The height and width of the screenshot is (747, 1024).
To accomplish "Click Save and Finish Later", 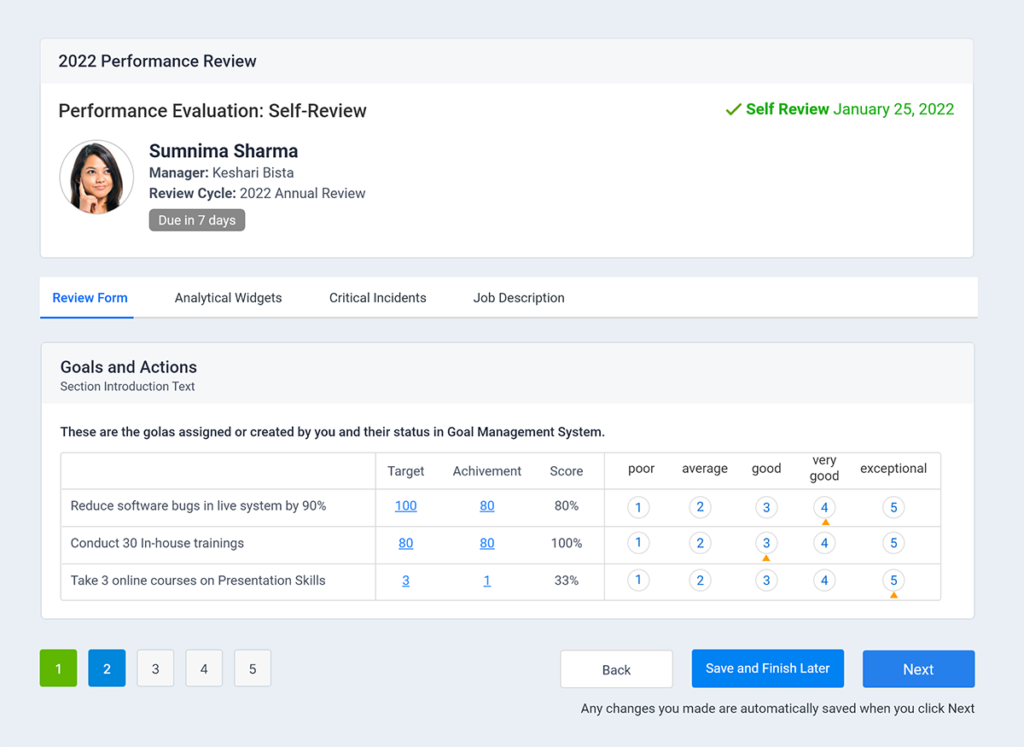I will pyautogui.click(x=767, y=668).
